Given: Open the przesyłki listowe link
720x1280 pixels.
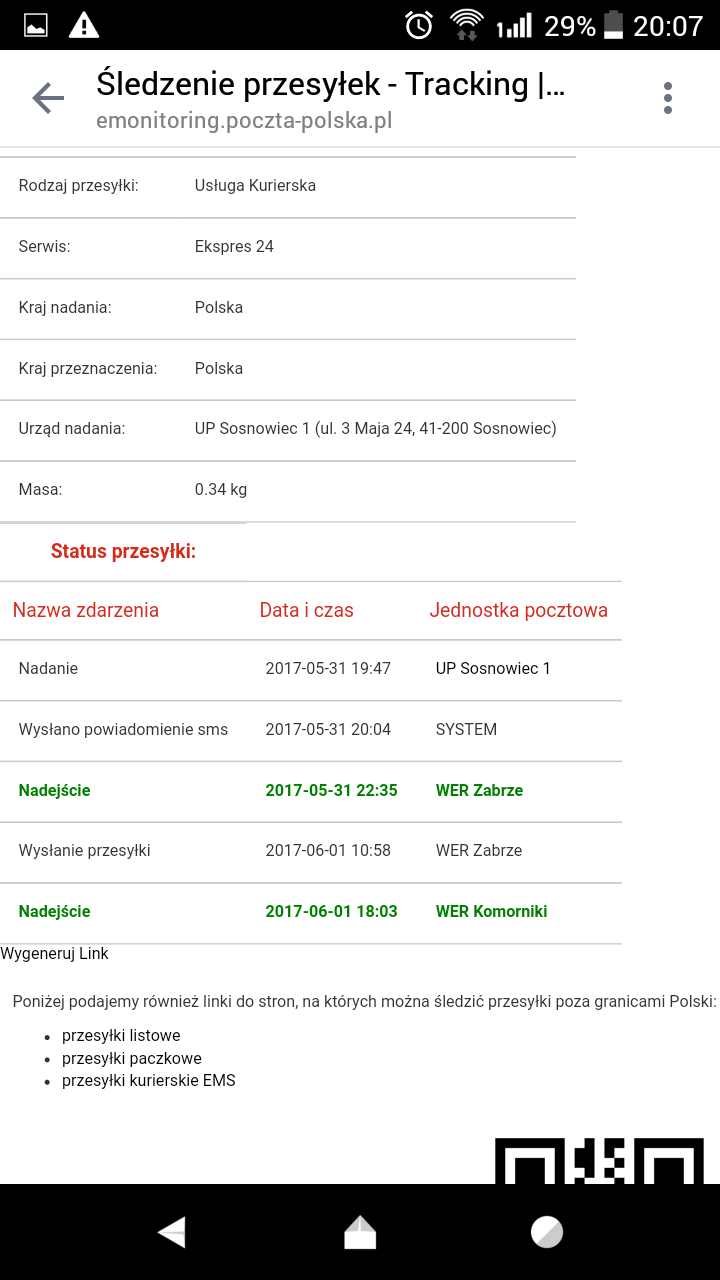Looking at the screenshot, I should [x=121, y=1036].
